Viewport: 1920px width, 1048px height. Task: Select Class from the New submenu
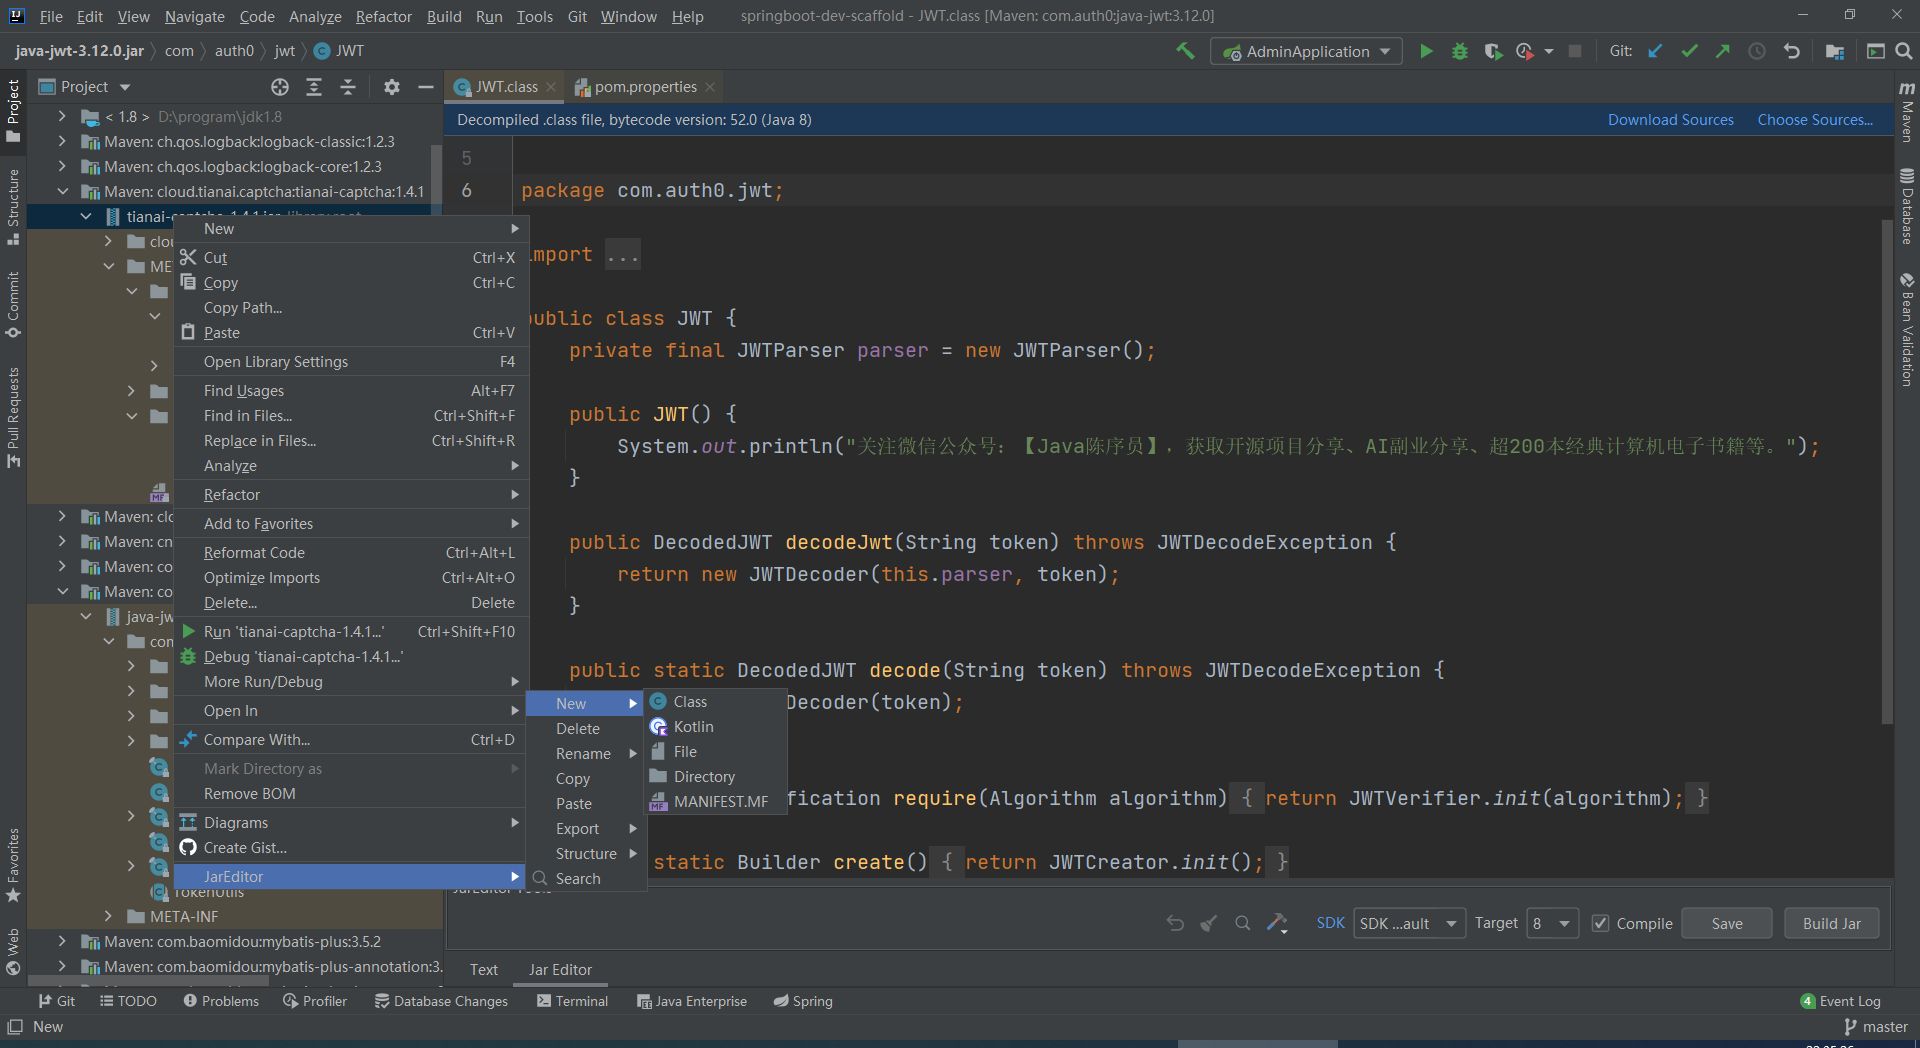pyautogui.click(x=690, y=702)
